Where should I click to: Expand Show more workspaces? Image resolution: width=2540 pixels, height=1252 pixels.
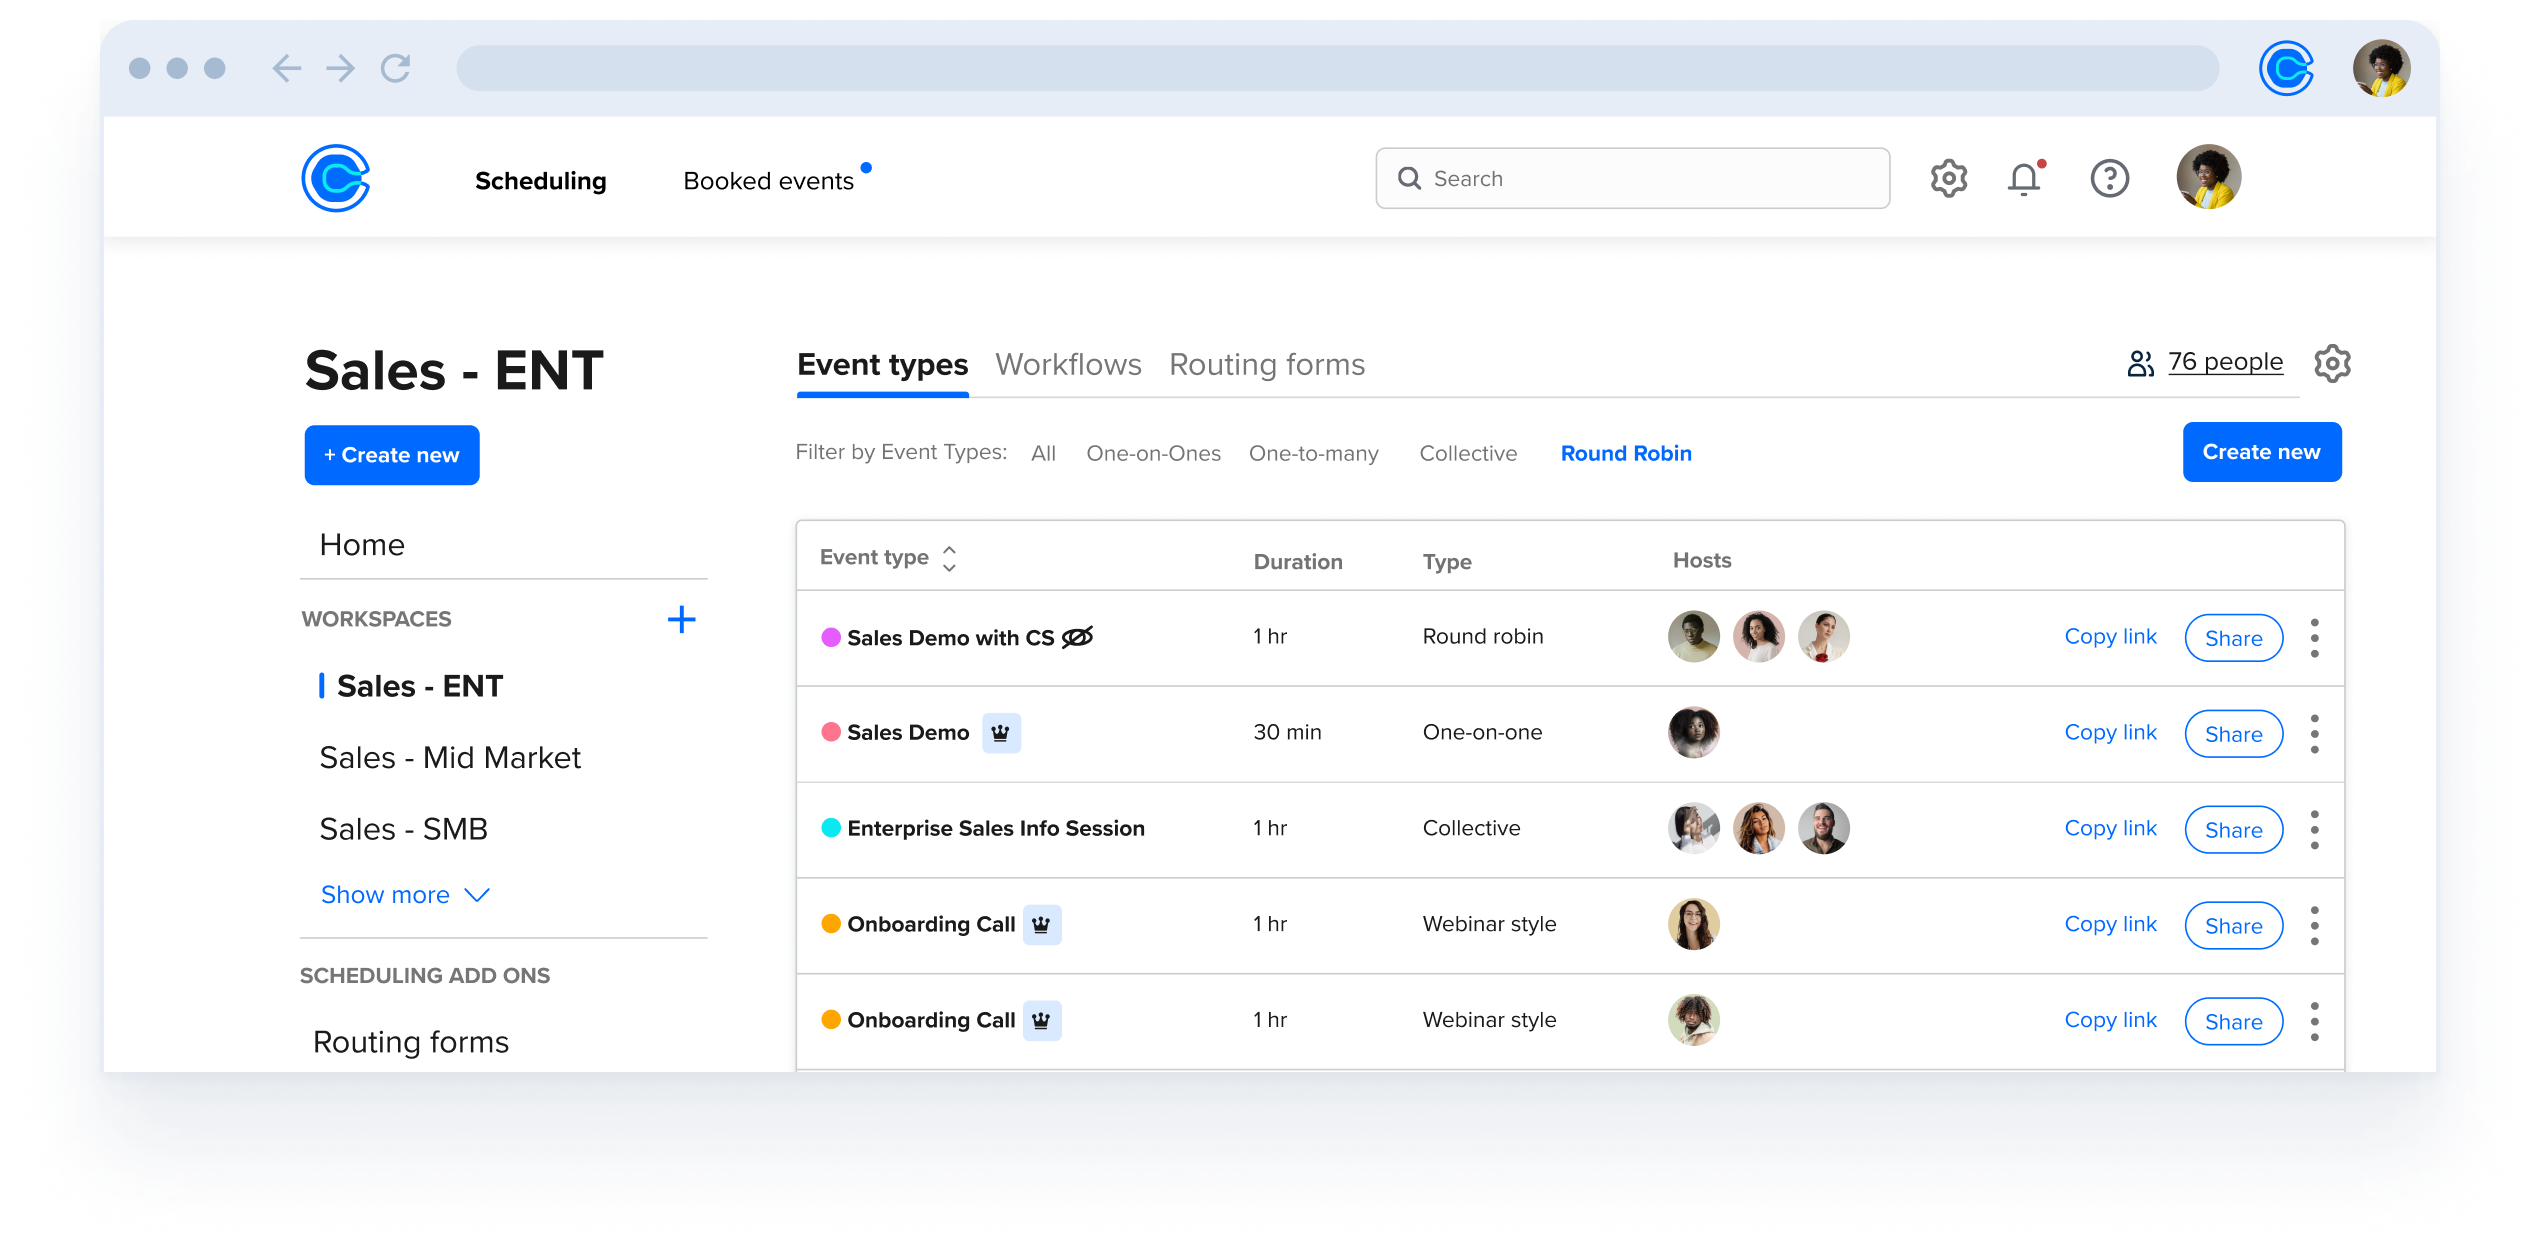[x=404, y=895]
